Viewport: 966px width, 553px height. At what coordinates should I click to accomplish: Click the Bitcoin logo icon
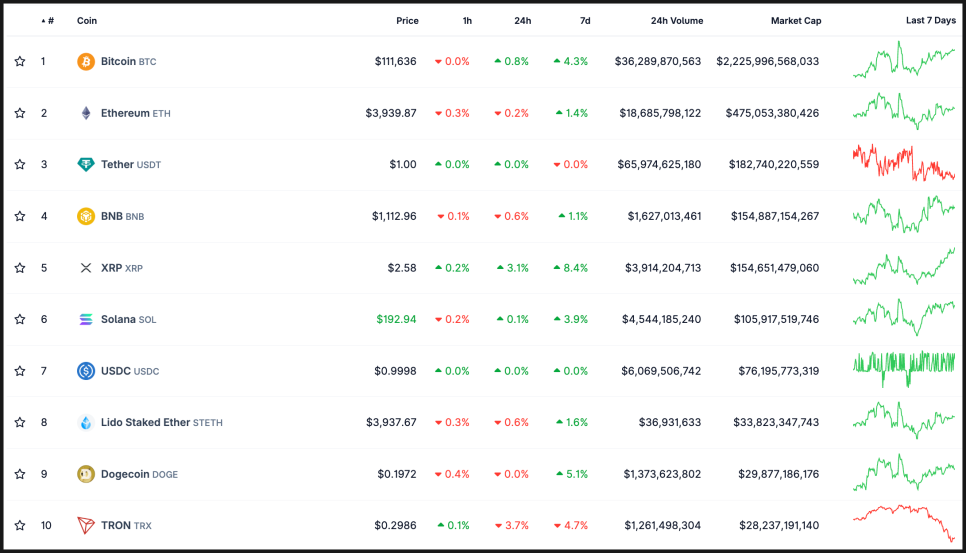click(86, 62)
